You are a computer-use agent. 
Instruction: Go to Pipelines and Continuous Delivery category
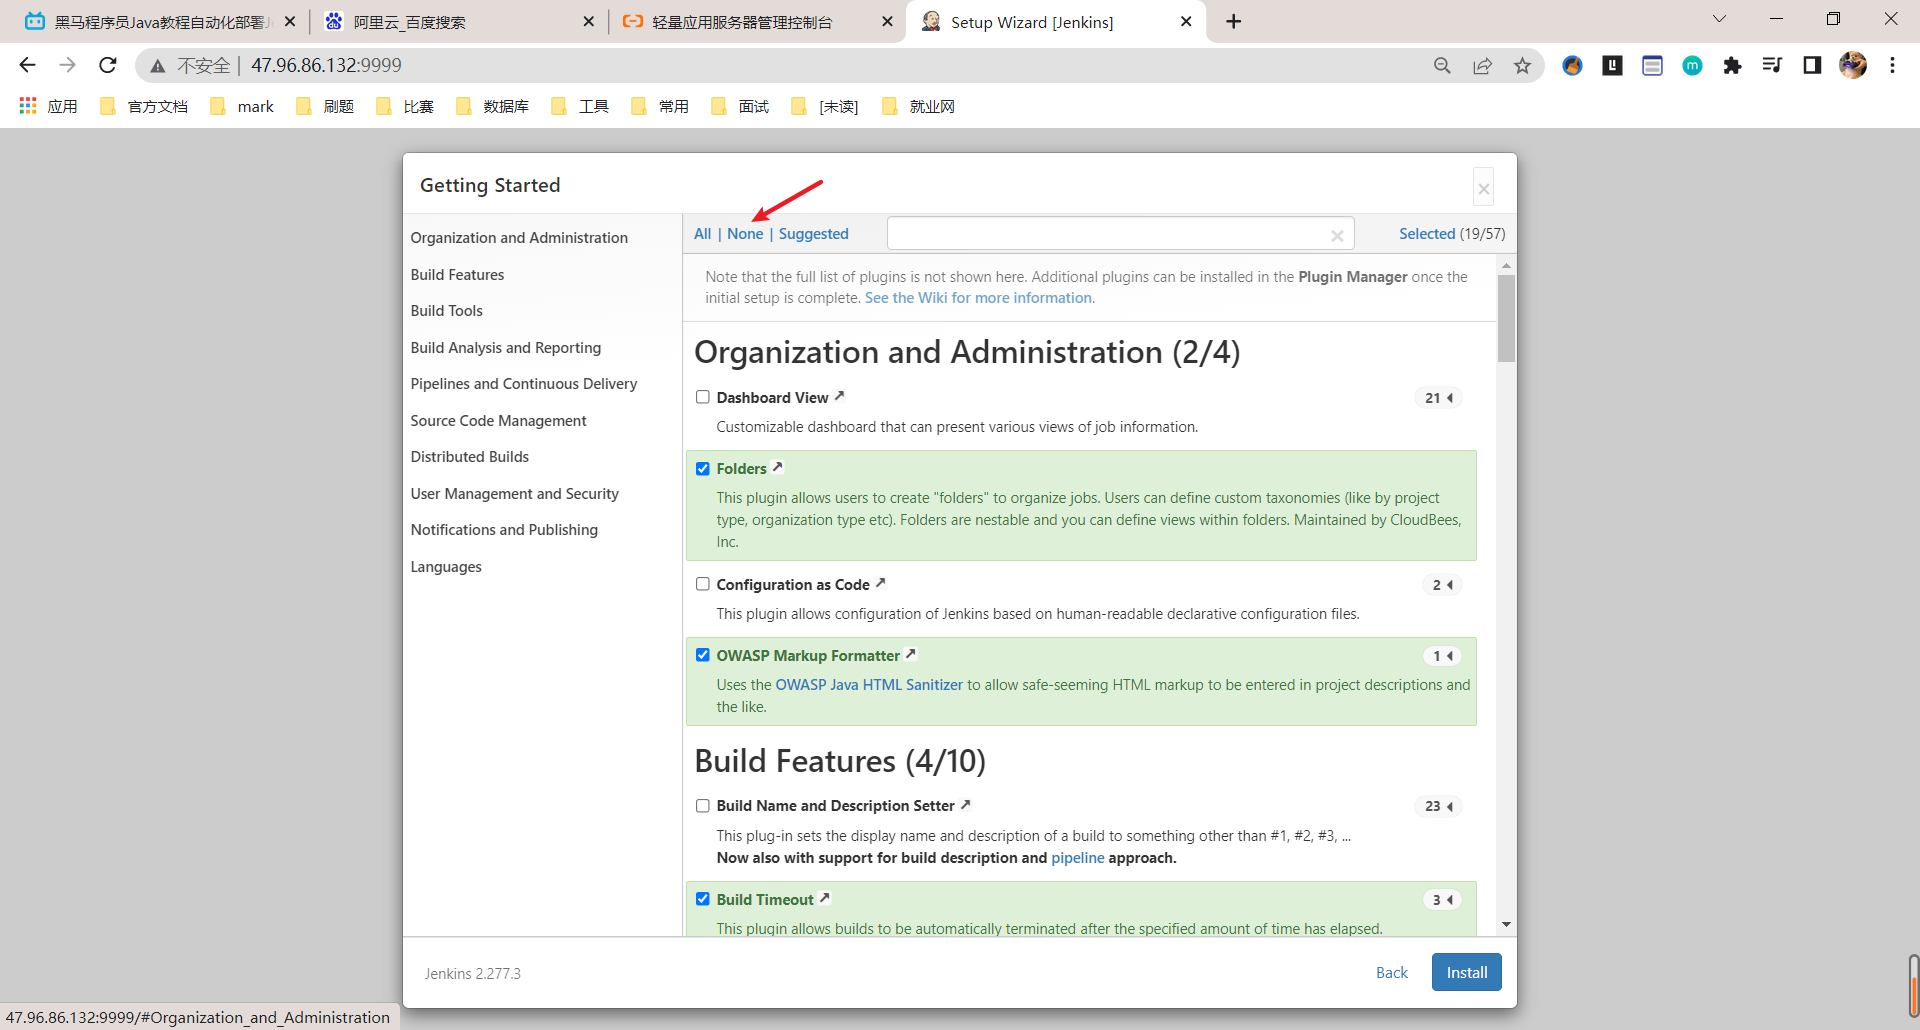tap(523, 384)
